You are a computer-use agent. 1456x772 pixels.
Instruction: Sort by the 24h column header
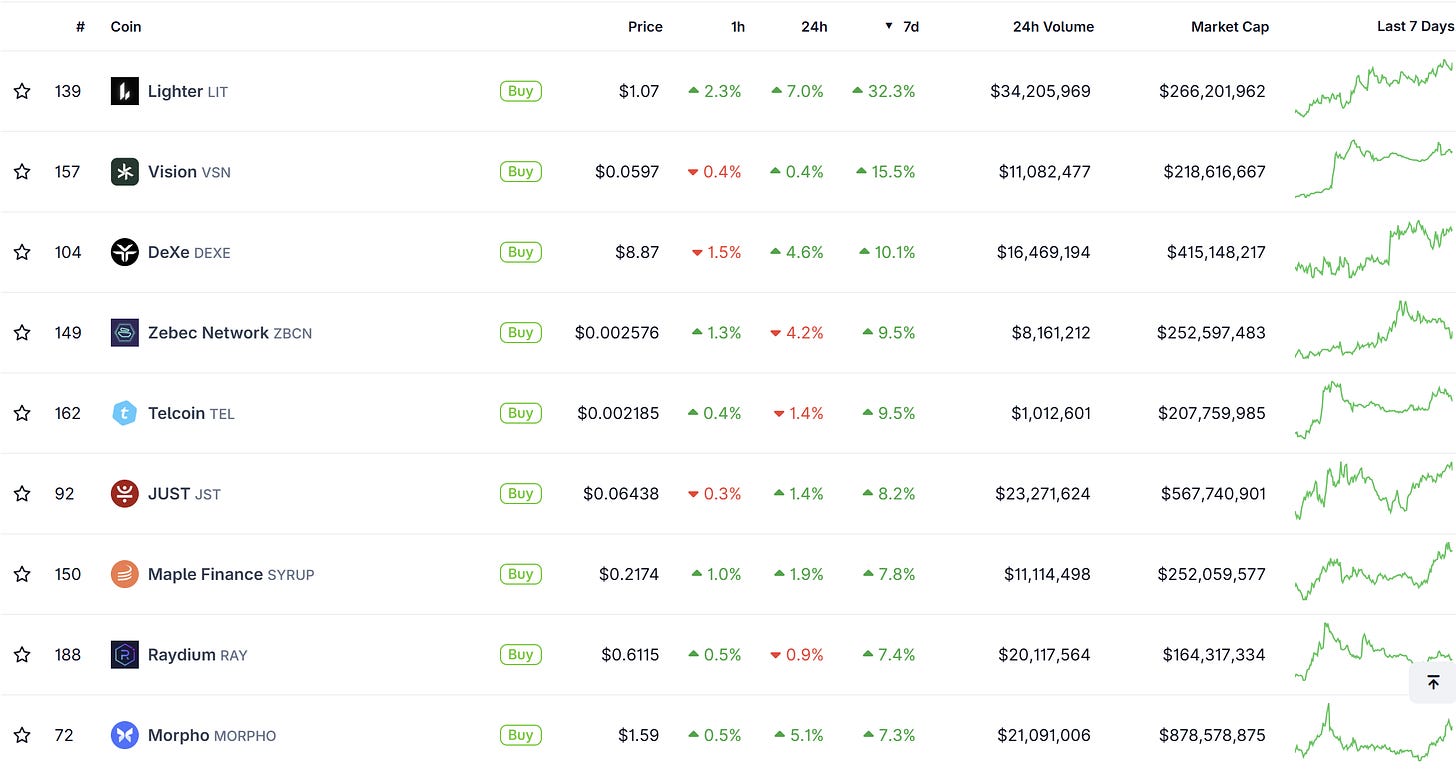click(x=814, y=27)
